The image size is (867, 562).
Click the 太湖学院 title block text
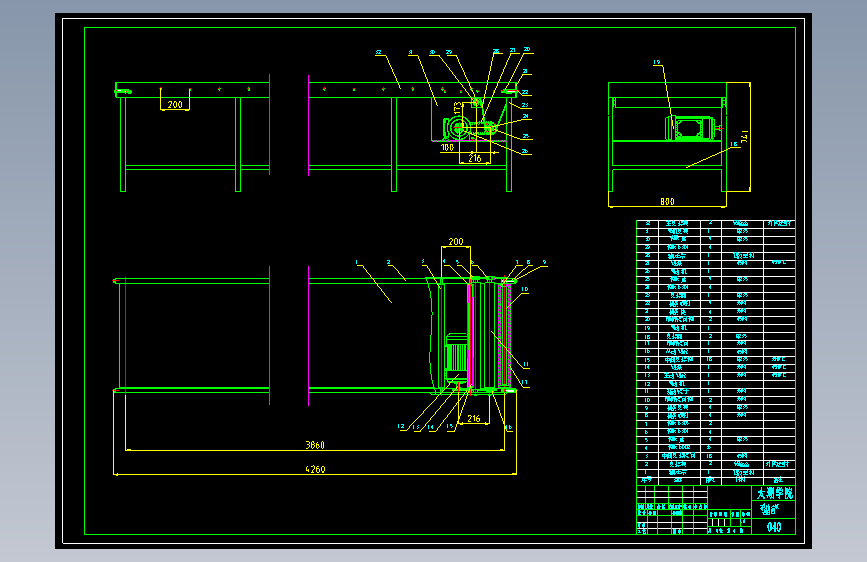pos(775,493)
